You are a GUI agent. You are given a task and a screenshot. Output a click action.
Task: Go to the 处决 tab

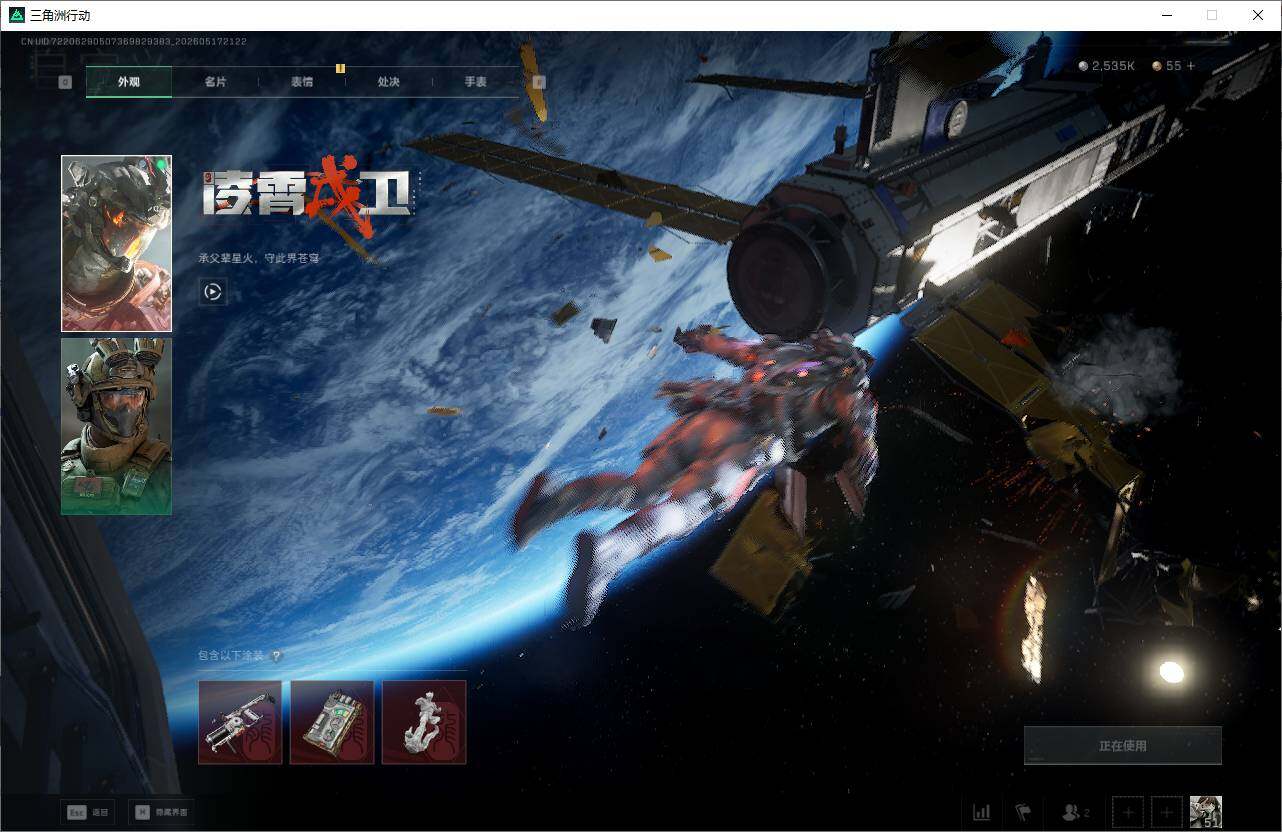pyautogui.click(x=389, y=82)
